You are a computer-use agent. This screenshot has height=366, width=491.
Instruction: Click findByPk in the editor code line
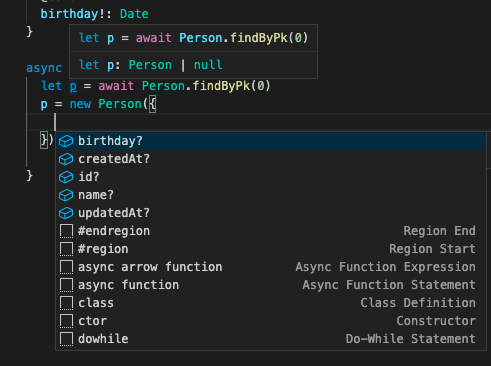coord(221,86)
